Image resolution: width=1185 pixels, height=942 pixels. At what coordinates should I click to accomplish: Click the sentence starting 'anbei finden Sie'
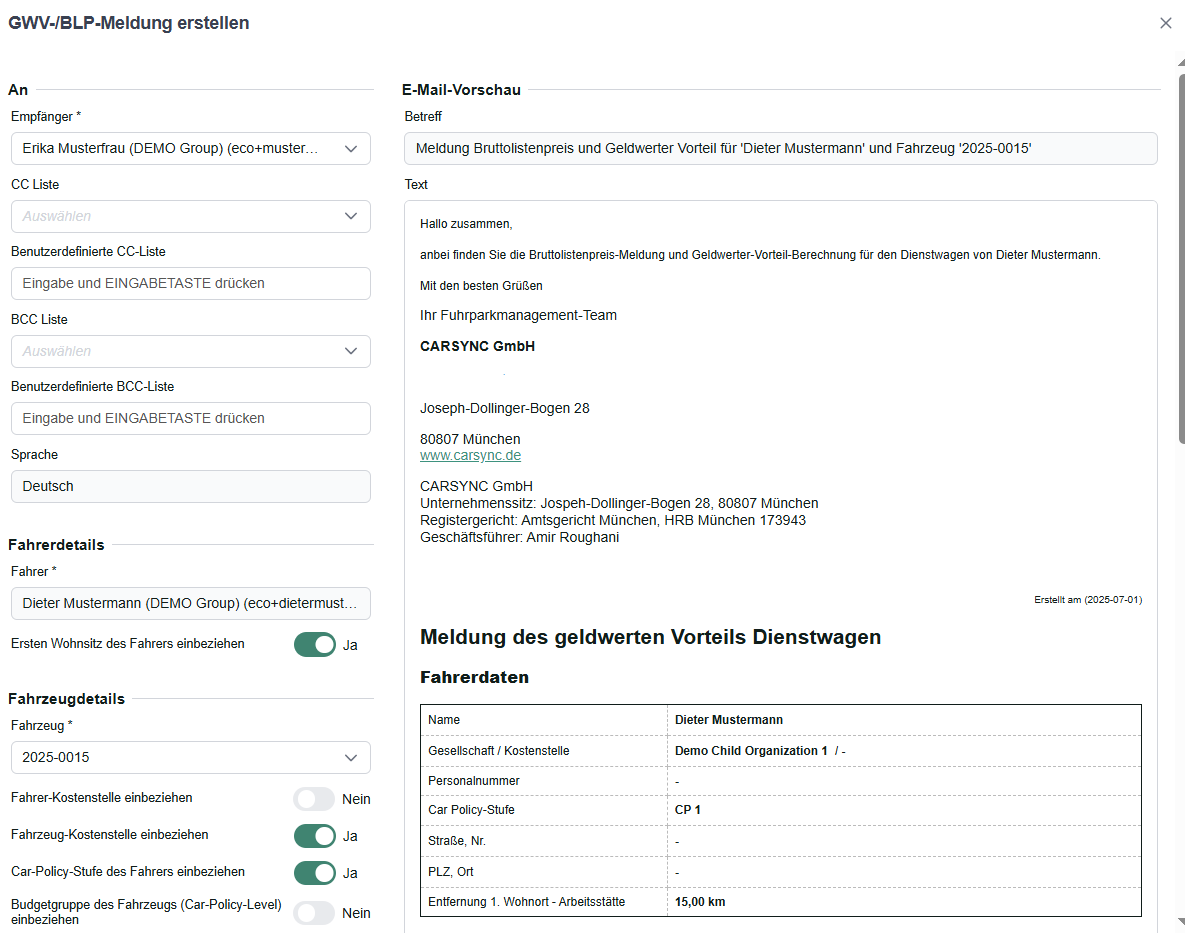(760, 255)
